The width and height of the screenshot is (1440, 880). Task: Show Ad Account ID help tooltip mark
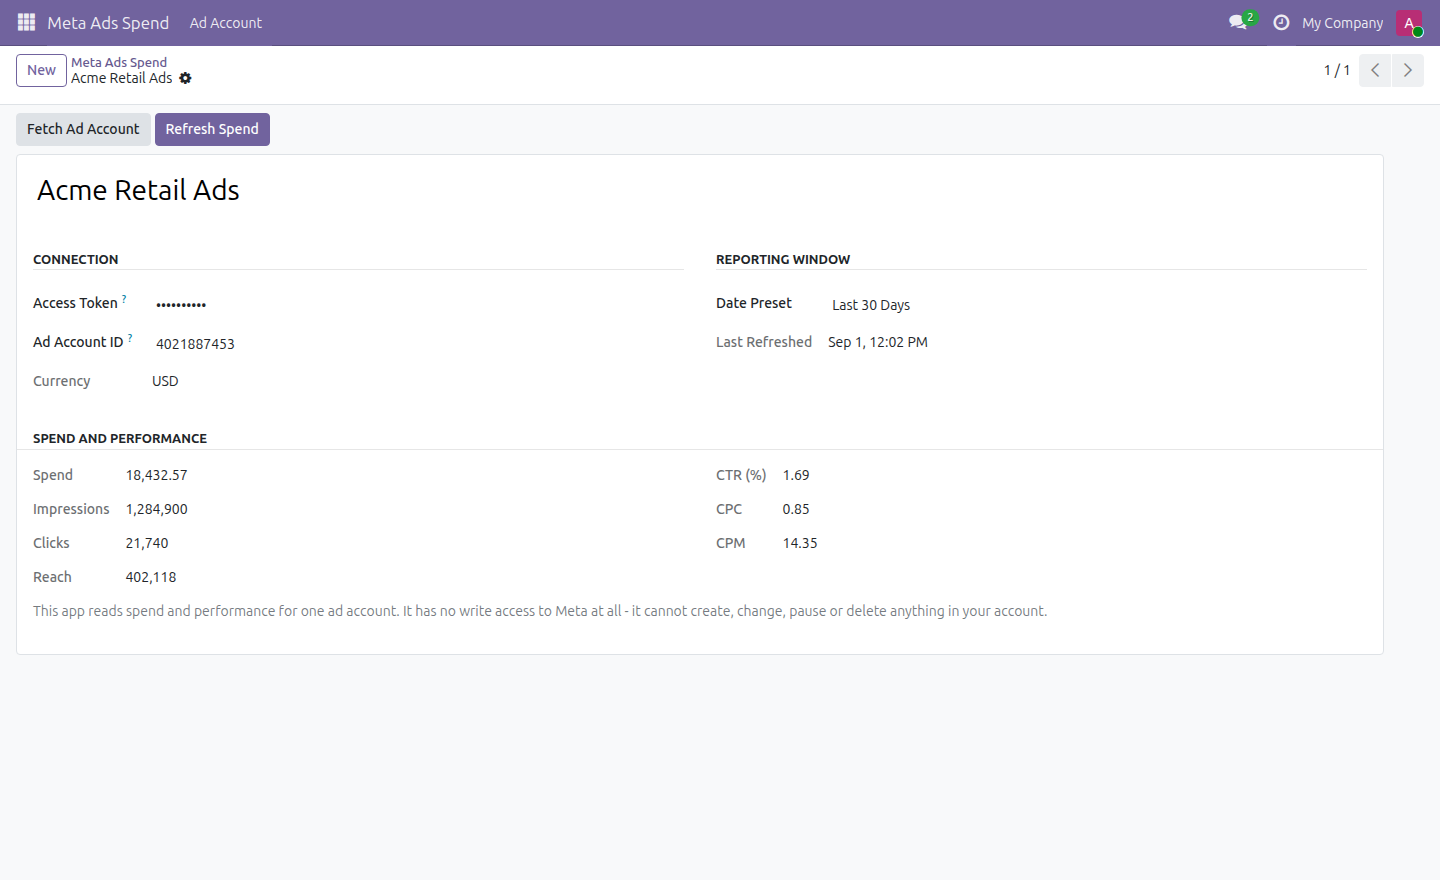[x=130, y=338]
